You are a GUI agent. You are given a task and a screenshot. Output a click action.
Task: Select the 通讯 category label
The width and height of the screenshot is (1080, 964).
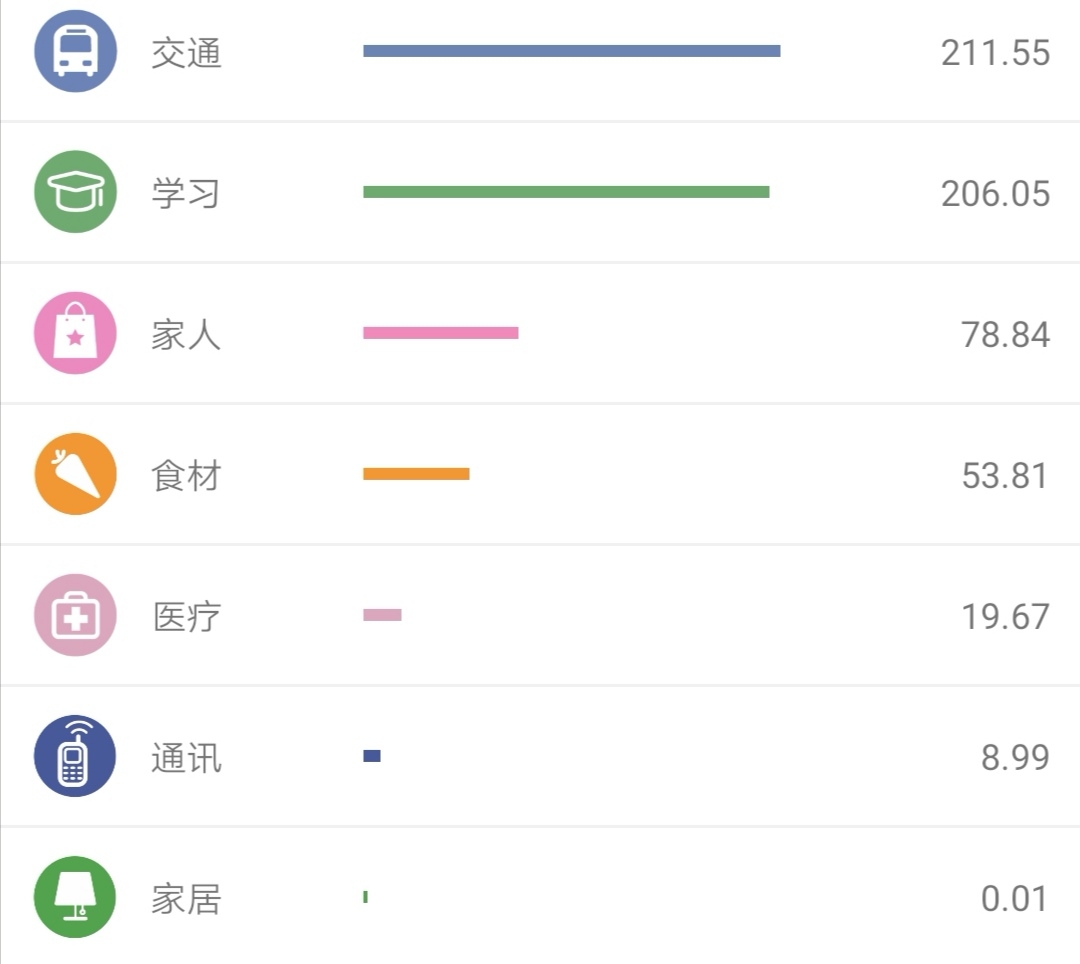tap(187, 758)
